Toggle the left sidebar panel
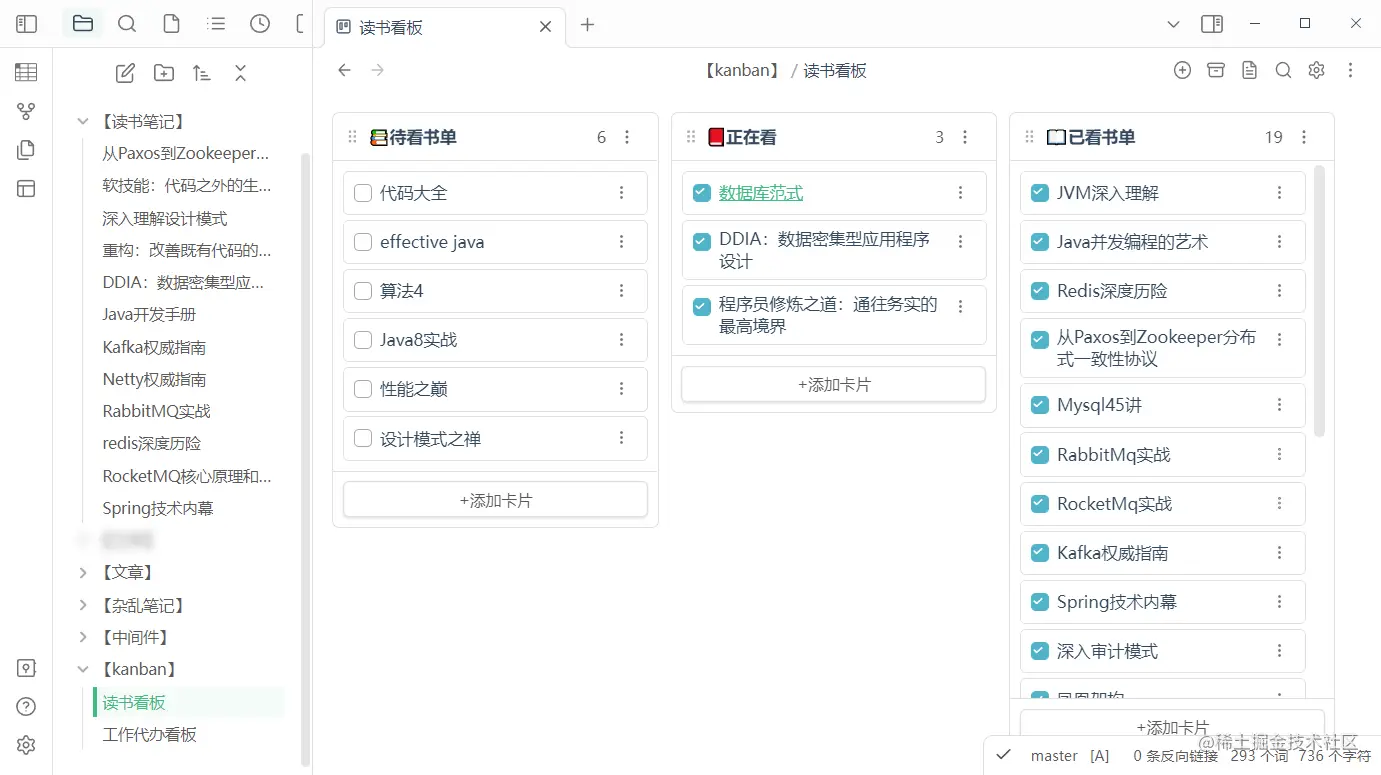The height and width of the screenshot is (775, 1381). coord(27,24)
